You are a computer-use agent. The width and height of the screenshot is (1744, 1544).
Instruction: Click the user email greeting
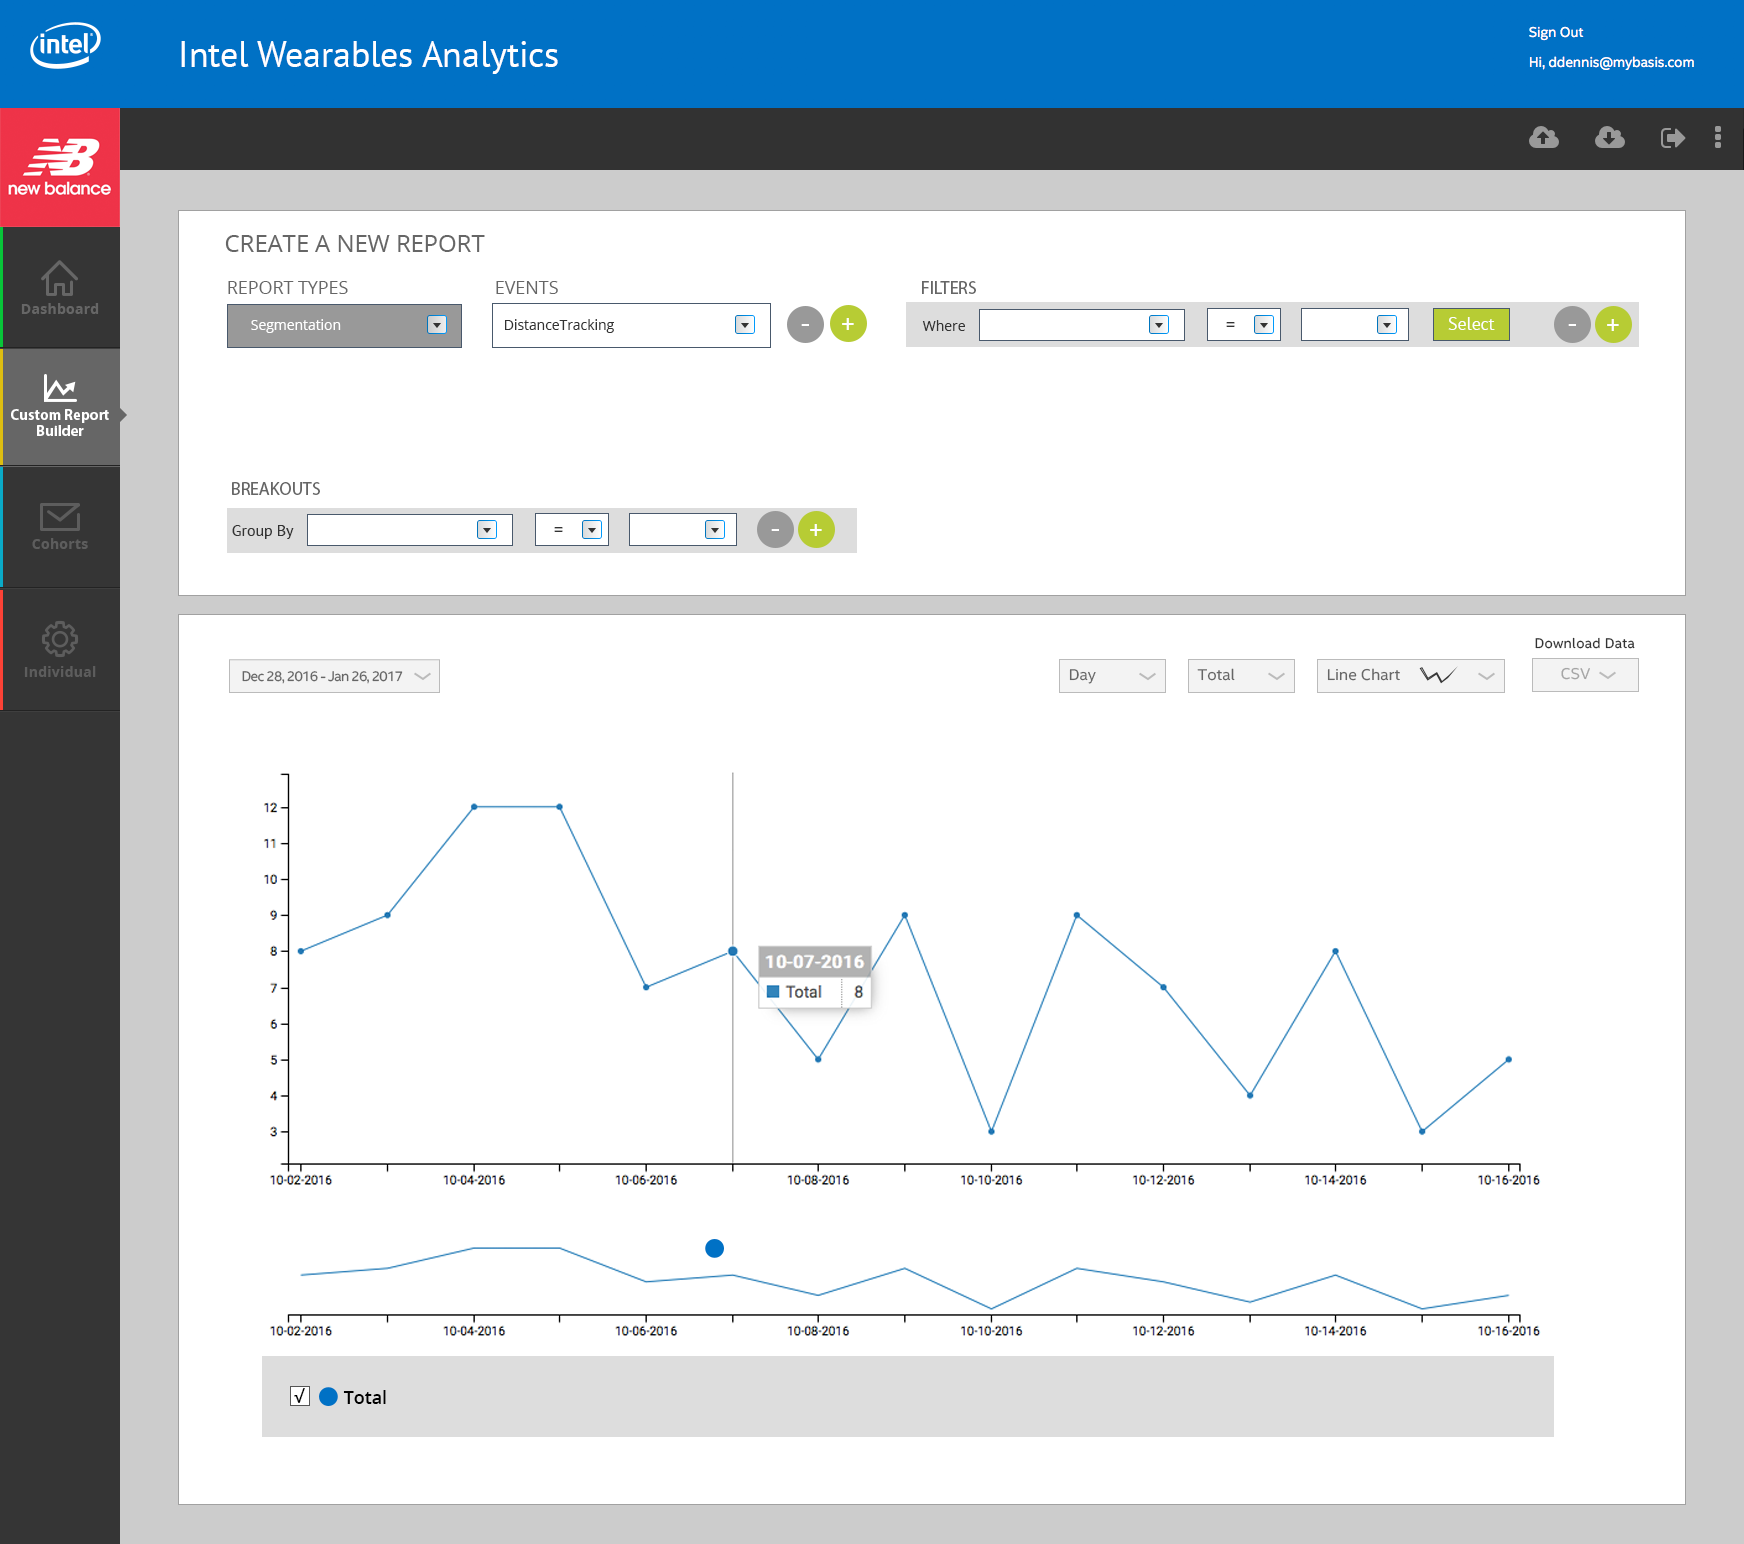1611,62
